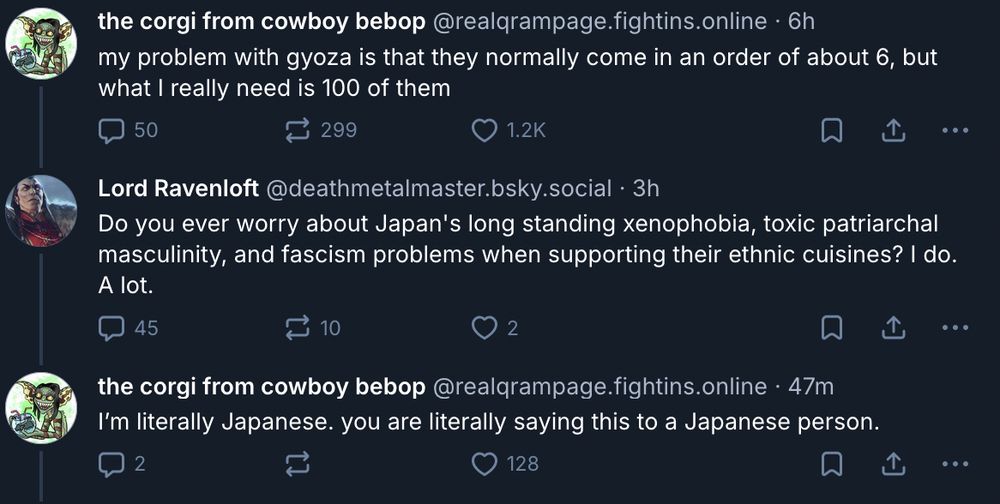
Task: Reply to the "I'm literally Japanese" post
Action: coord(112,463)
